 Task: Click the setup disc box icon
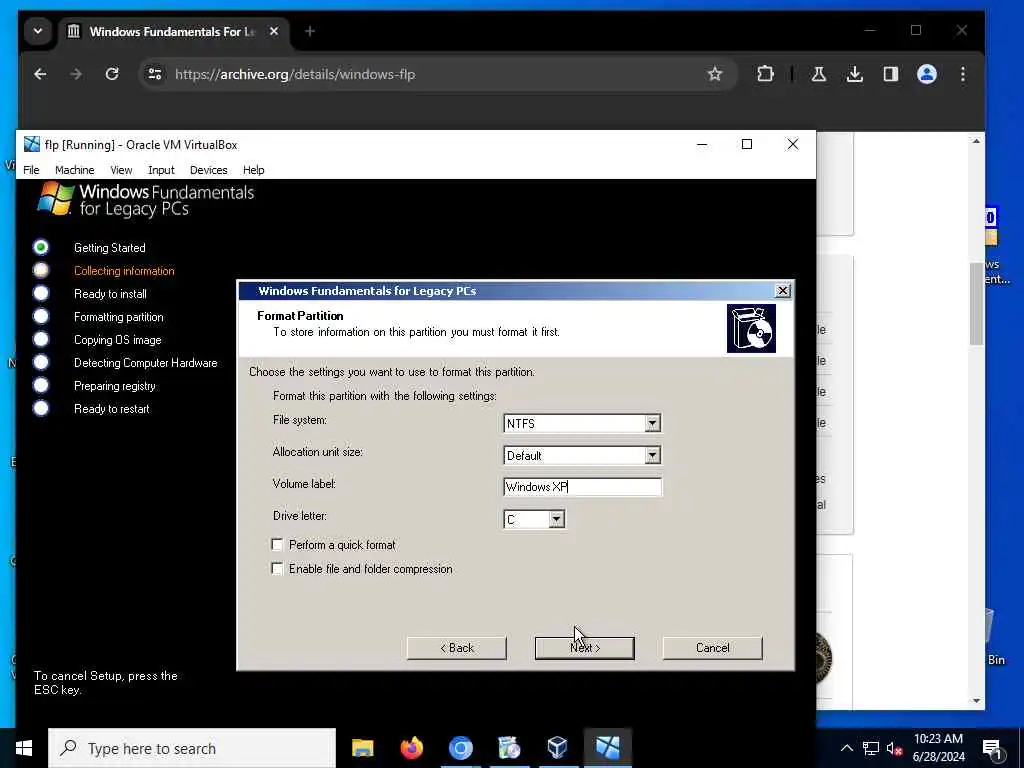(x=751, y=328)
